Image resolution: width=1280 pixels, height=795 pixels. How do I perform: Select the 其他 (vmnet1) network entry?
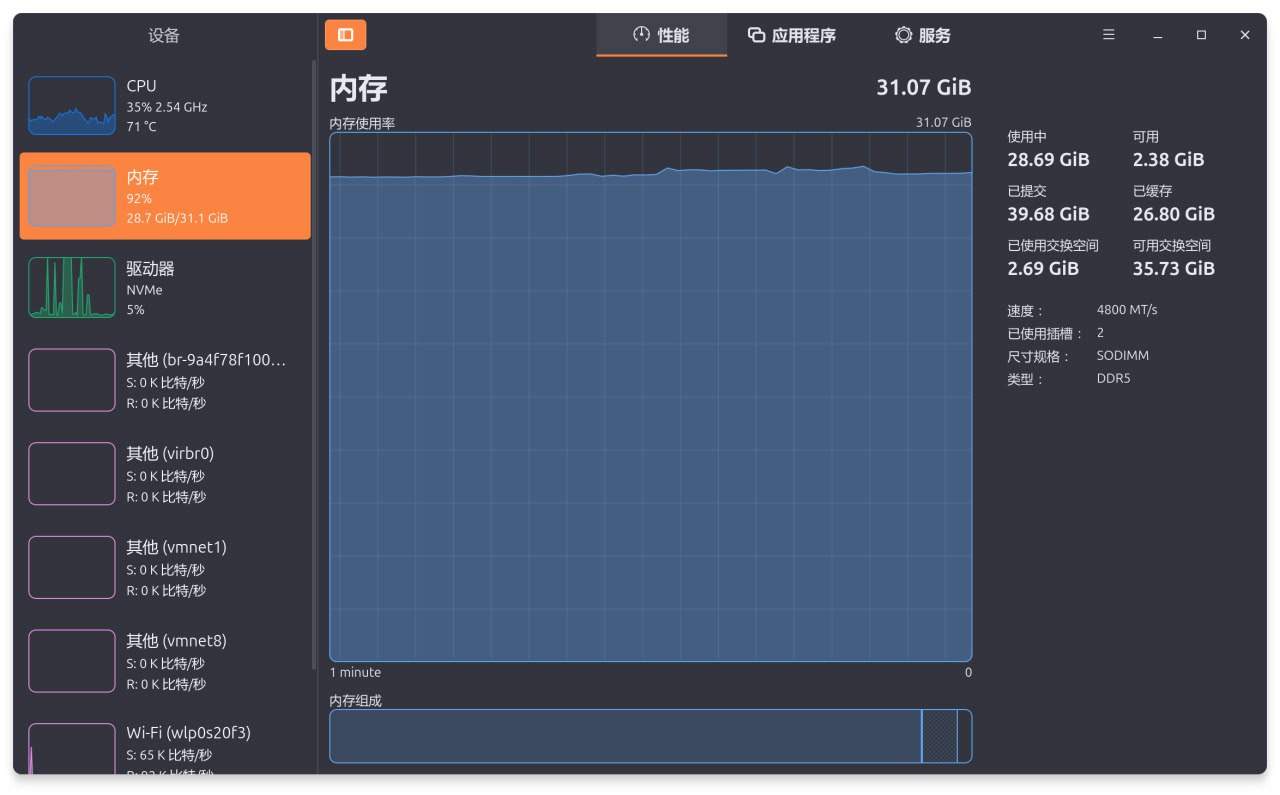coord(165,567)
